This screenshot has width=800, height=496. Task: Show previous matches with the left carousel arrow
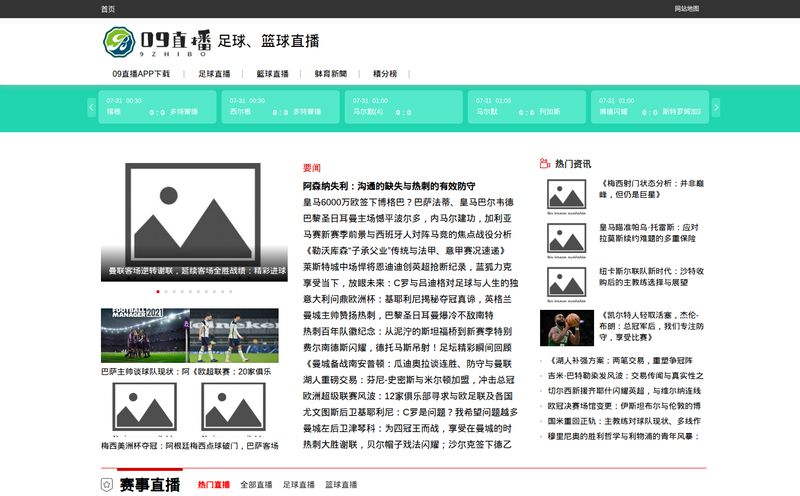click(91, 107)
